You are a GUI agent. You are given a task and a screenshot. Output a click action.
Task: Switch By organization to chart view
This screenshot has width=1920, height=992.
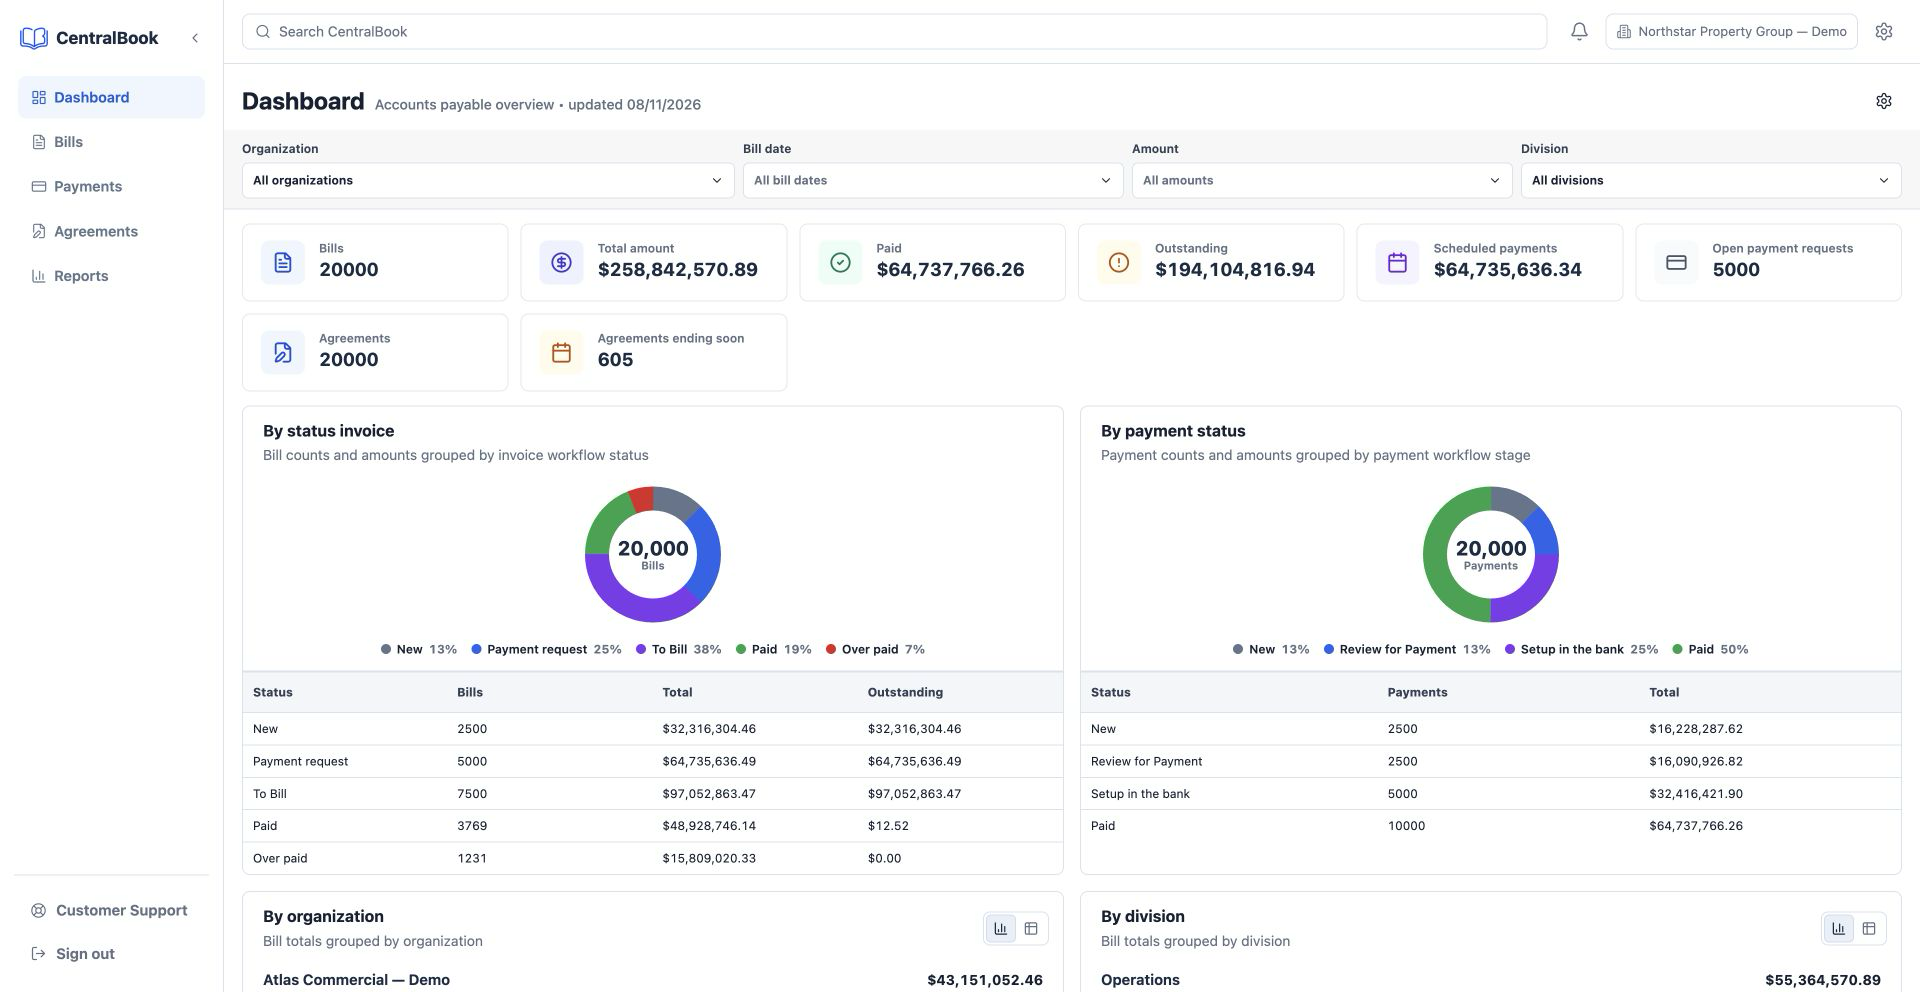[x=1000, y=929]
